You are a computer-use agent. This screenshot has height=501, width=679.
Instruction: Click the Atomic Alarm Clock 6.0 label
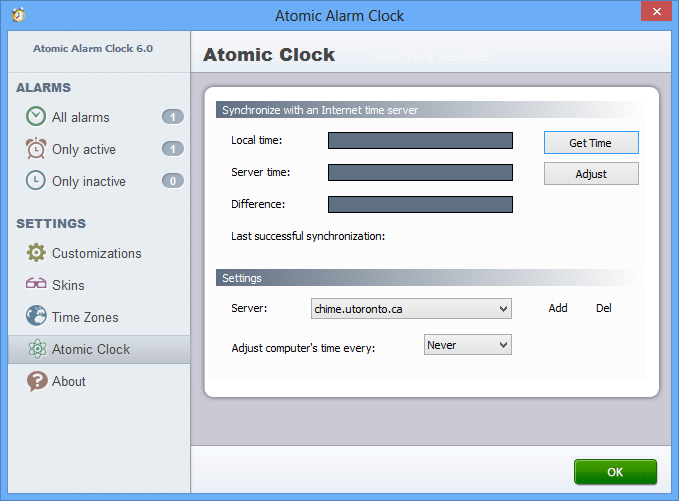tap(93, 48)
